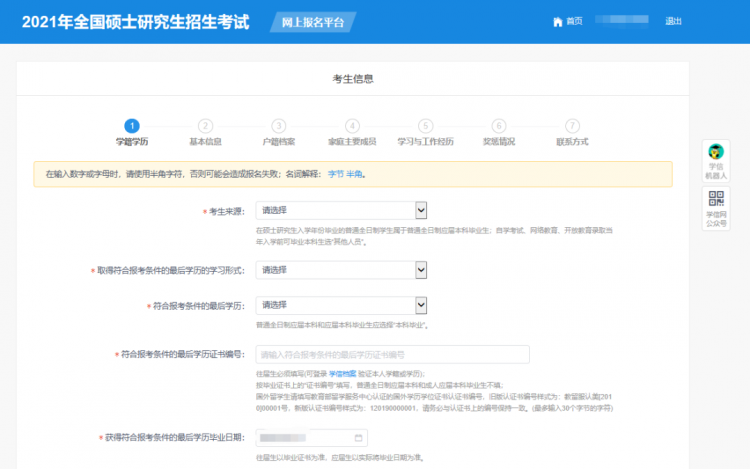The image size is (750, 469).
Task: Click the 学信网公众号 QR code icon
Action: pyautogui.click(x=716, y=198)
